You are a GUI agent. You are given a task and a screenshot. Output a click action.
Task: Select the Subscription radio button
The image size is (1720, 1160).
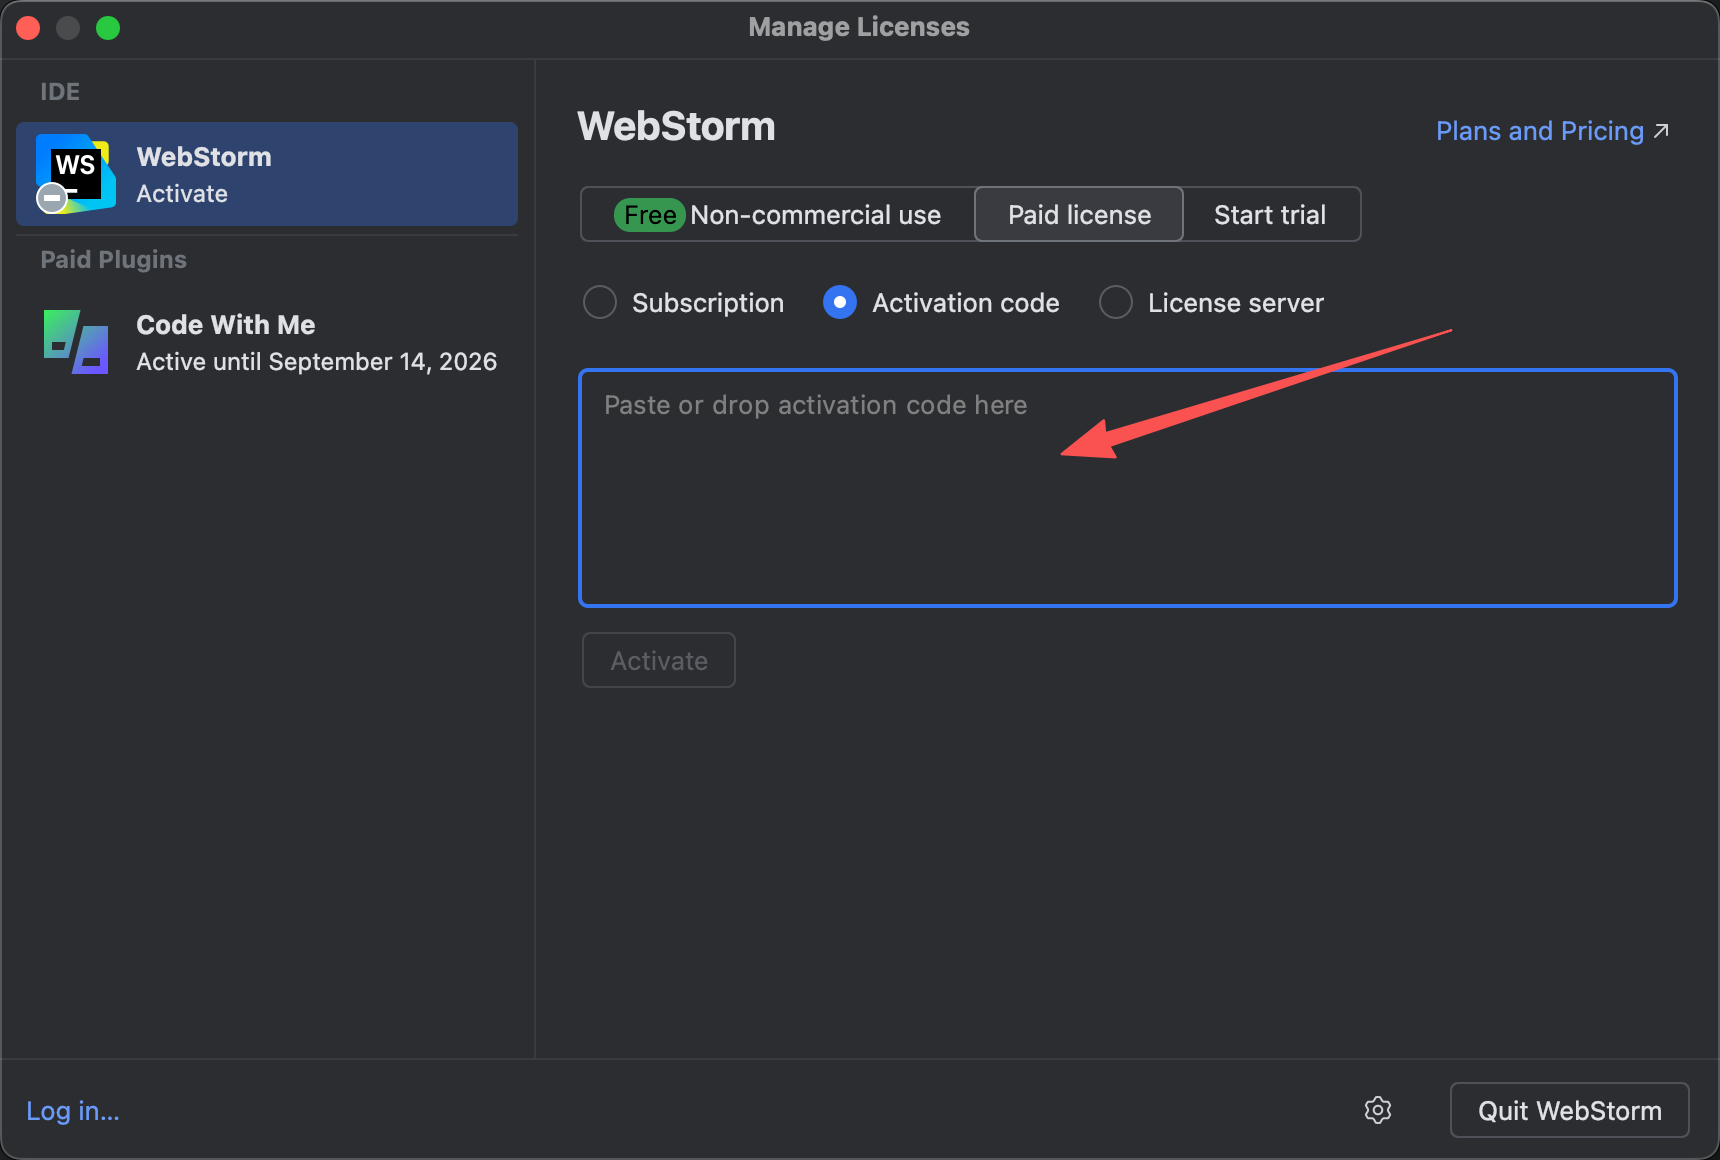(600, 302)
